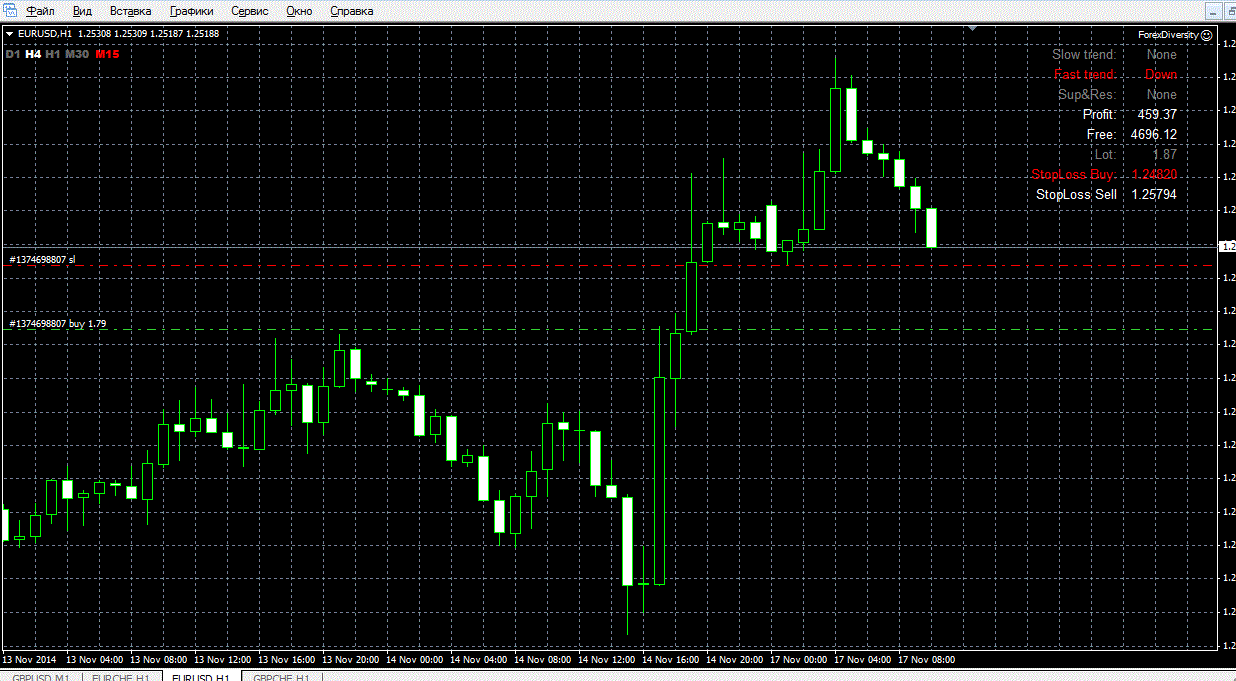This screenshot has width=1236, height=681.
Task: Open the Файл menu
Action: pyautogui.click(x=41, y=11)
